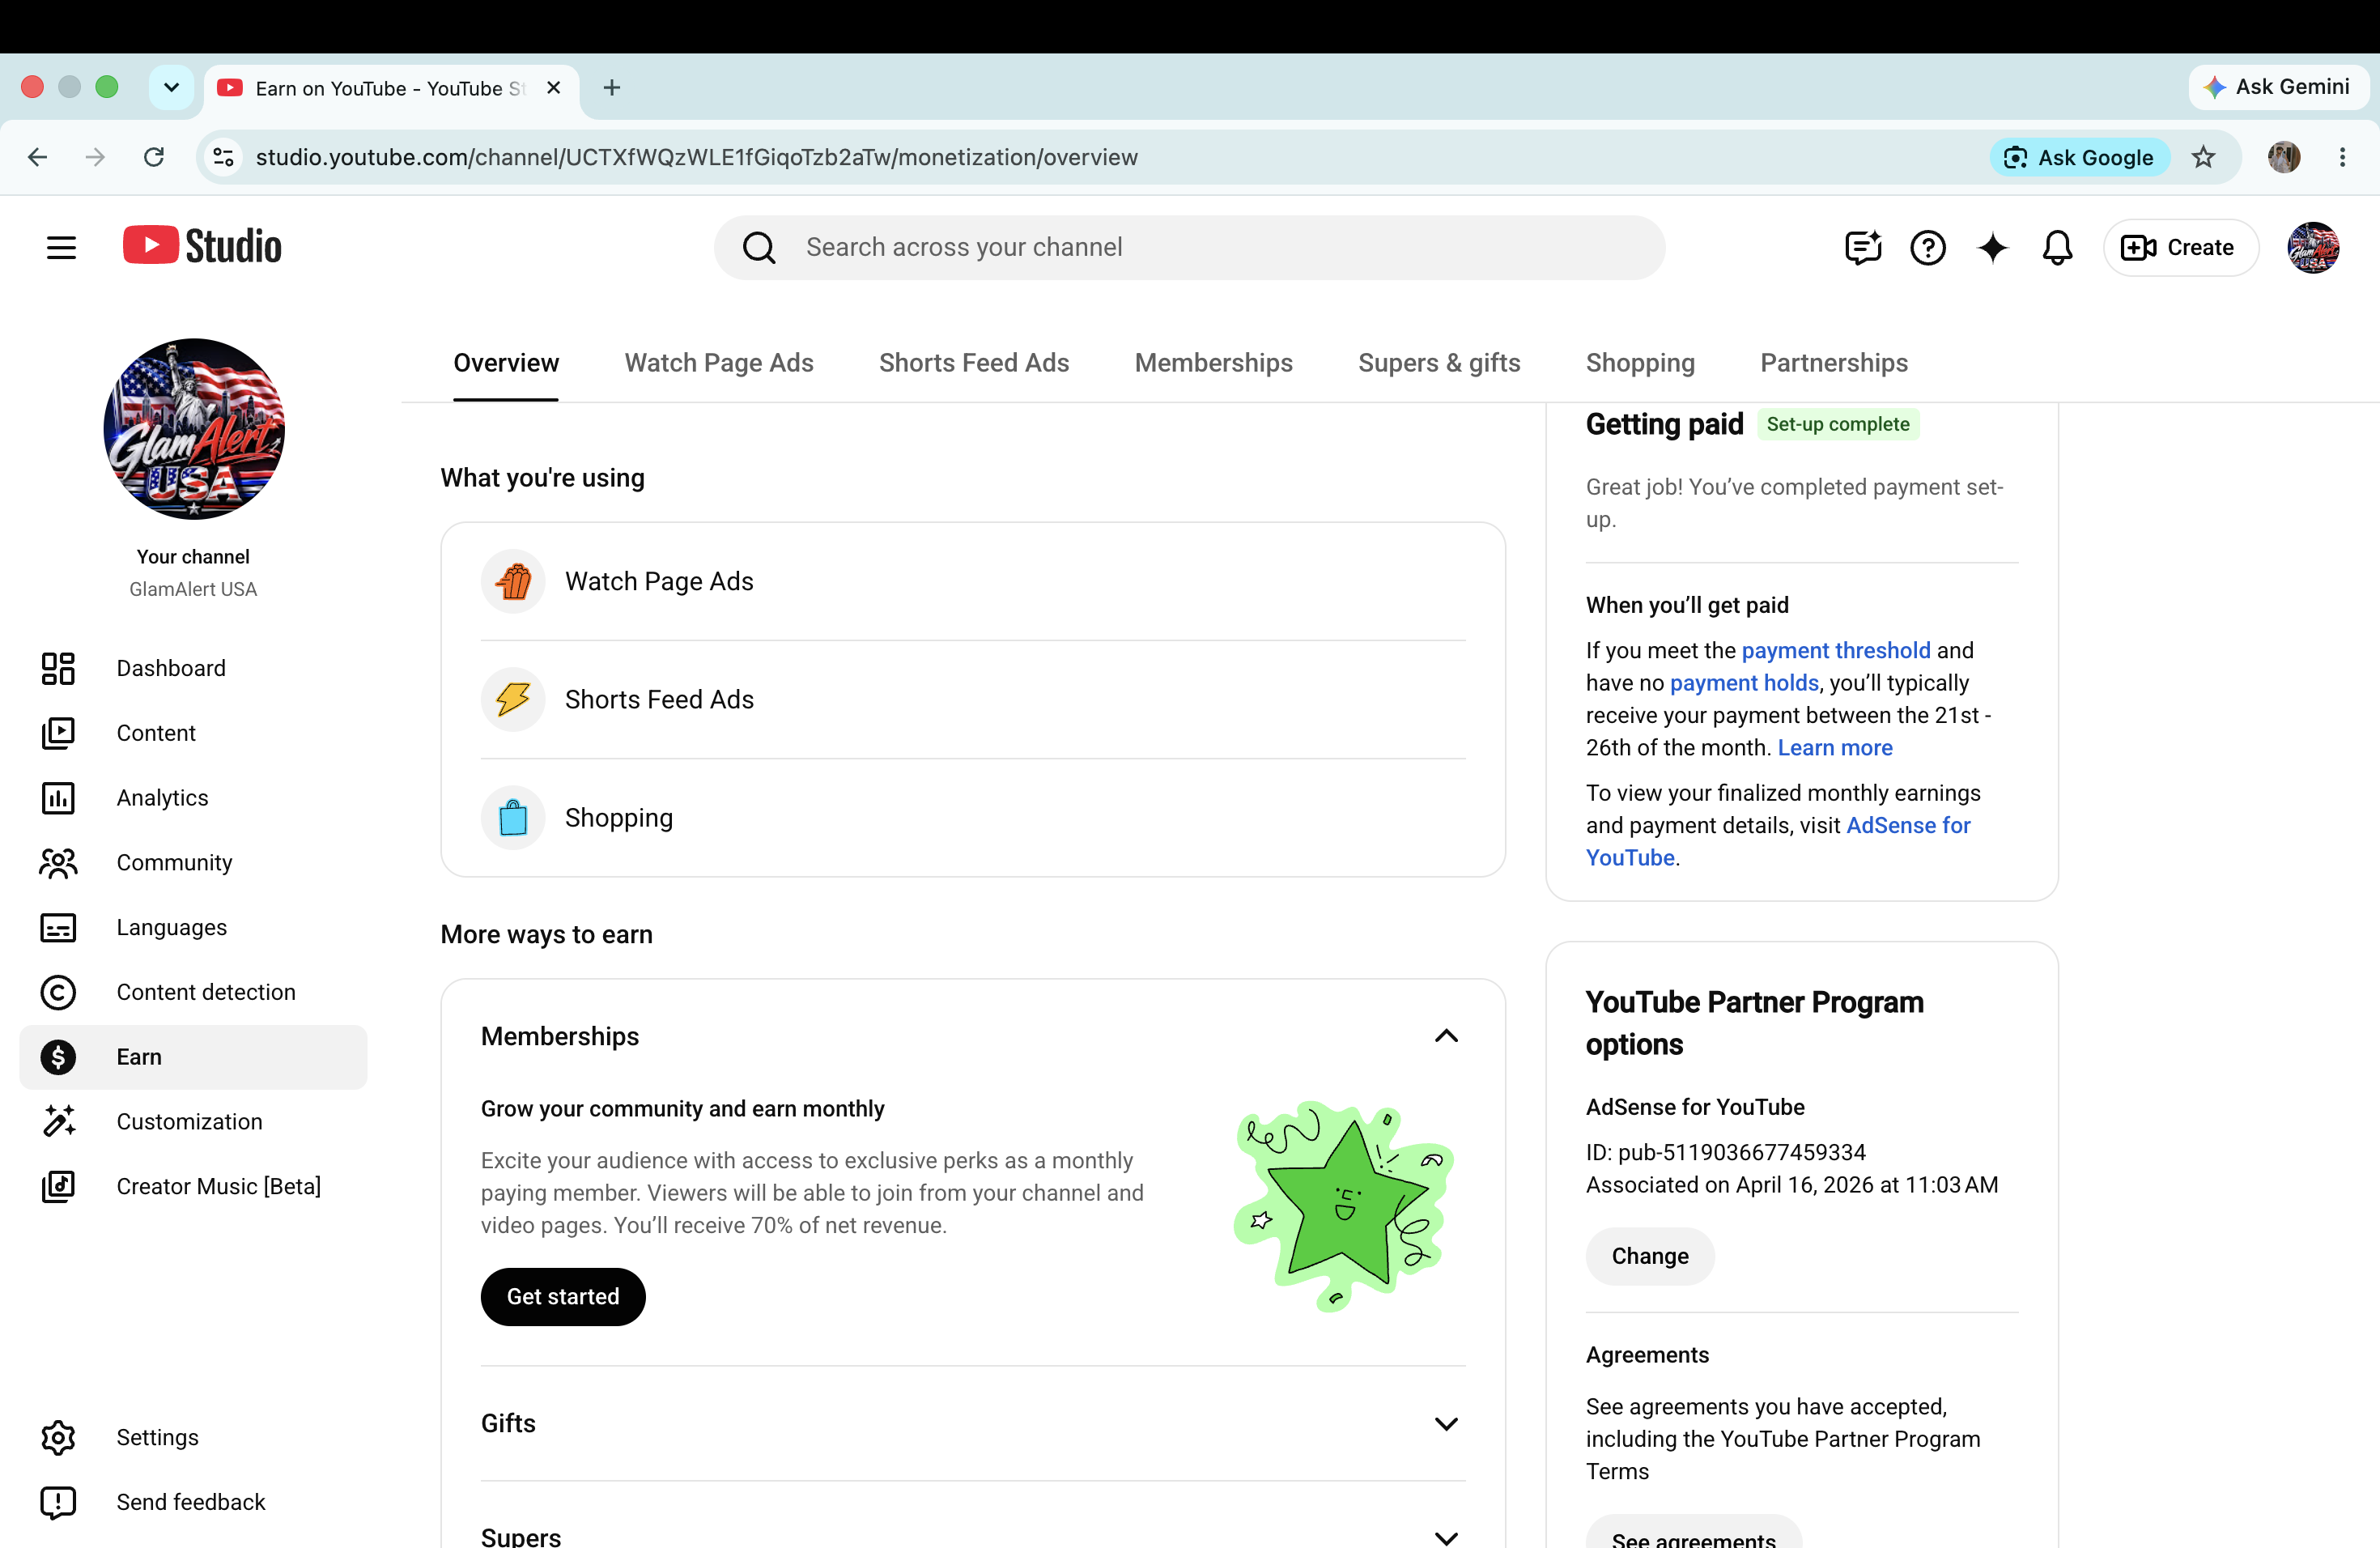Select the Partnerships tab

point(1834,362)
